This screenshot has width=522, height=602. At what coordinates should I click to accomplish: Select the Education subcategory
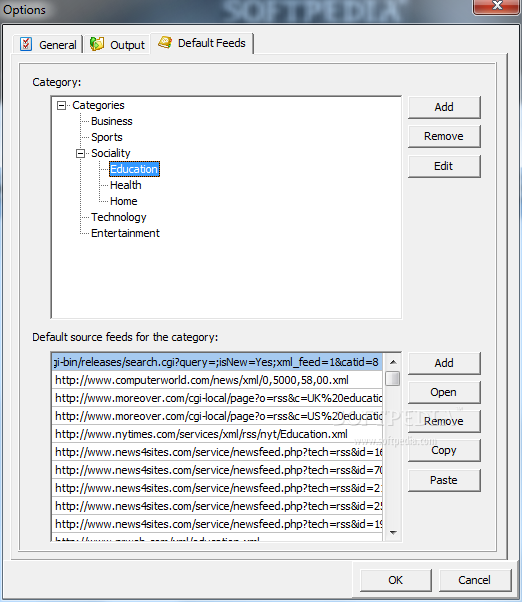coord(134,169)
